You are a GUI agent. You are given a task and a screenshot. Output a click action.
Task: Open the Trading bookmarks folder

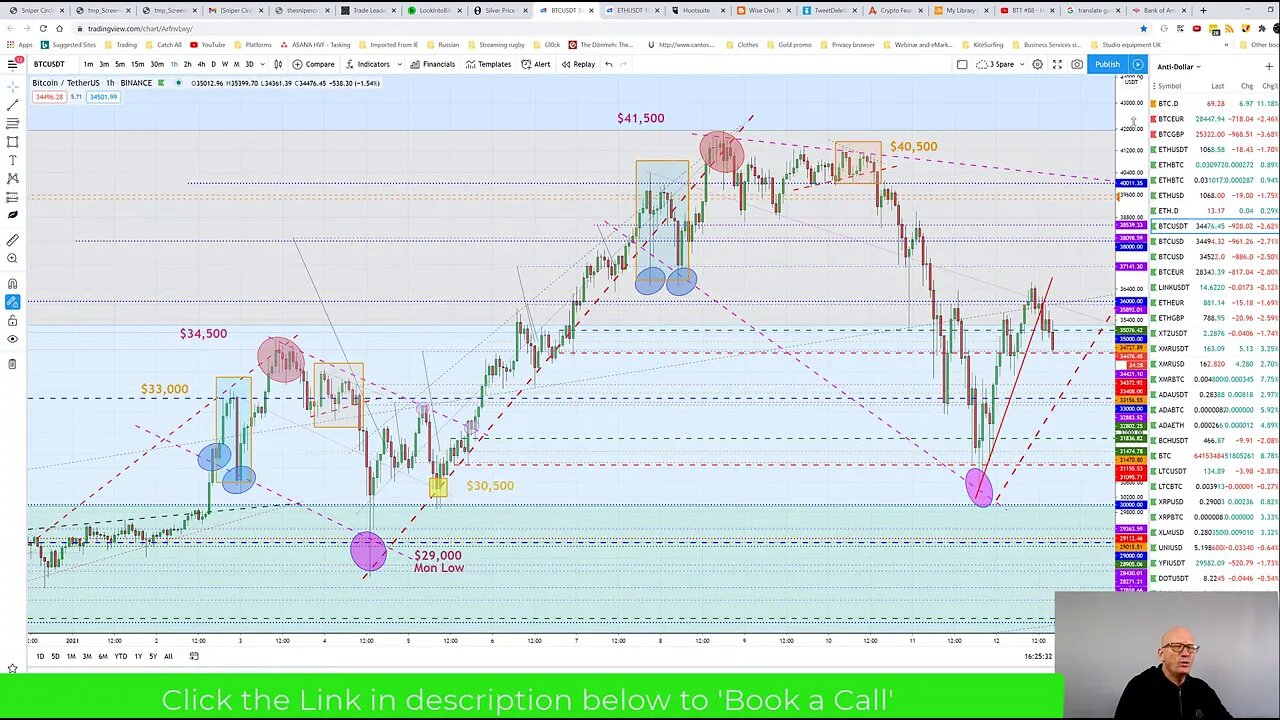(121, 45)
